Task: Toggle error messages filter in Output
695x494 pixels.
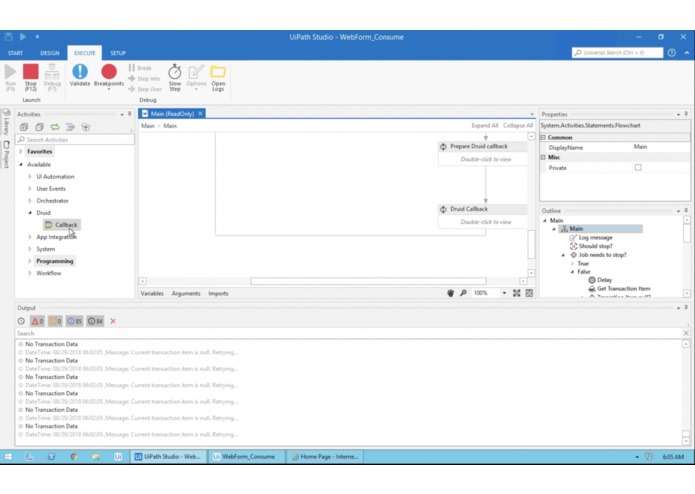Action: pos(37,321)
